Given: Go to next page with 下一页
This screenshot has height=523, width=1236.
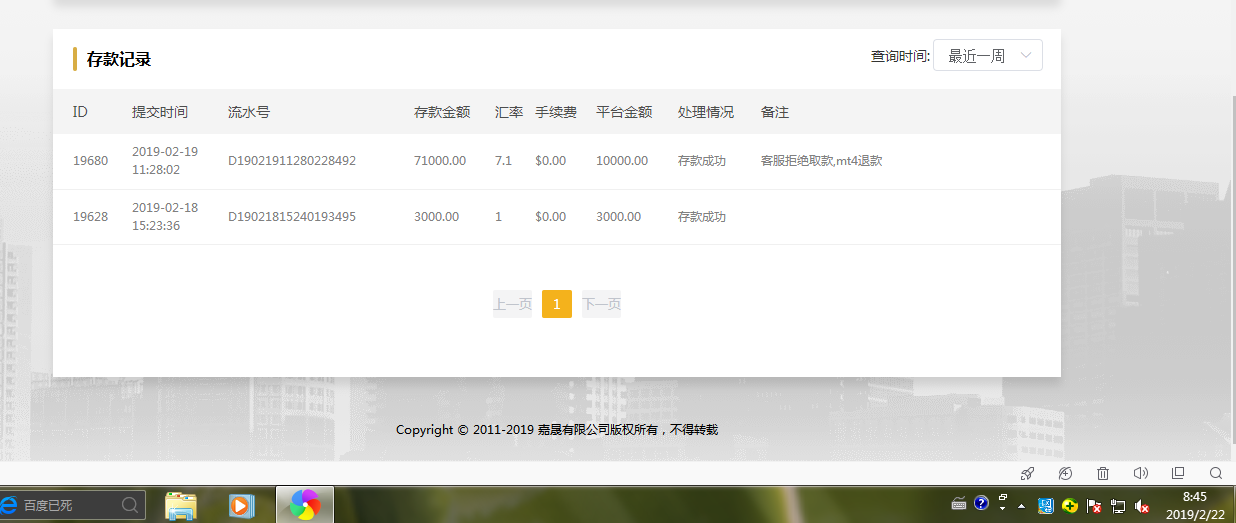Looking at the screenshot, I should 601,304.
